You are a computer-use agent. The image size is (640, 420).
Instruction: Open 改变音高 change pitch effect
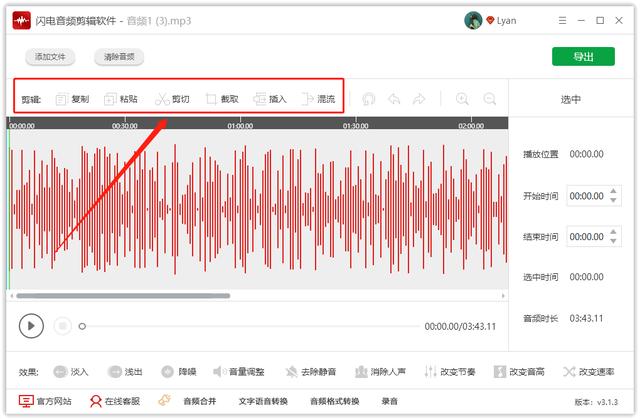click(x=519, y=372)
